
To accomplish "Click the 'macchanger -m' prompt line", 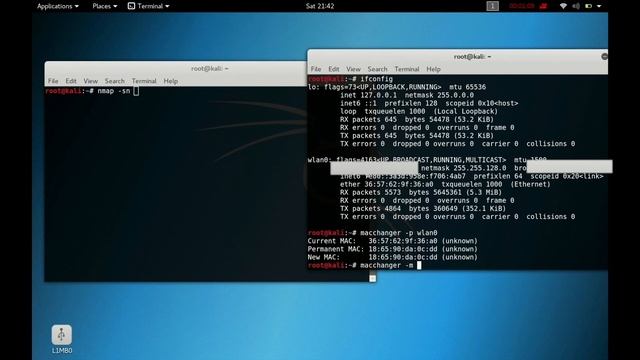I will (x=364, y=265).
